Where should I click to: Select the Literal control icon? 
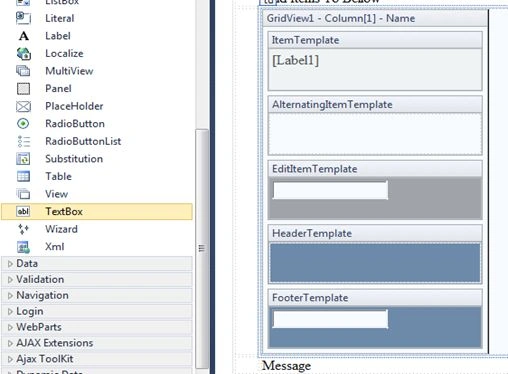[x=23, y=18]
